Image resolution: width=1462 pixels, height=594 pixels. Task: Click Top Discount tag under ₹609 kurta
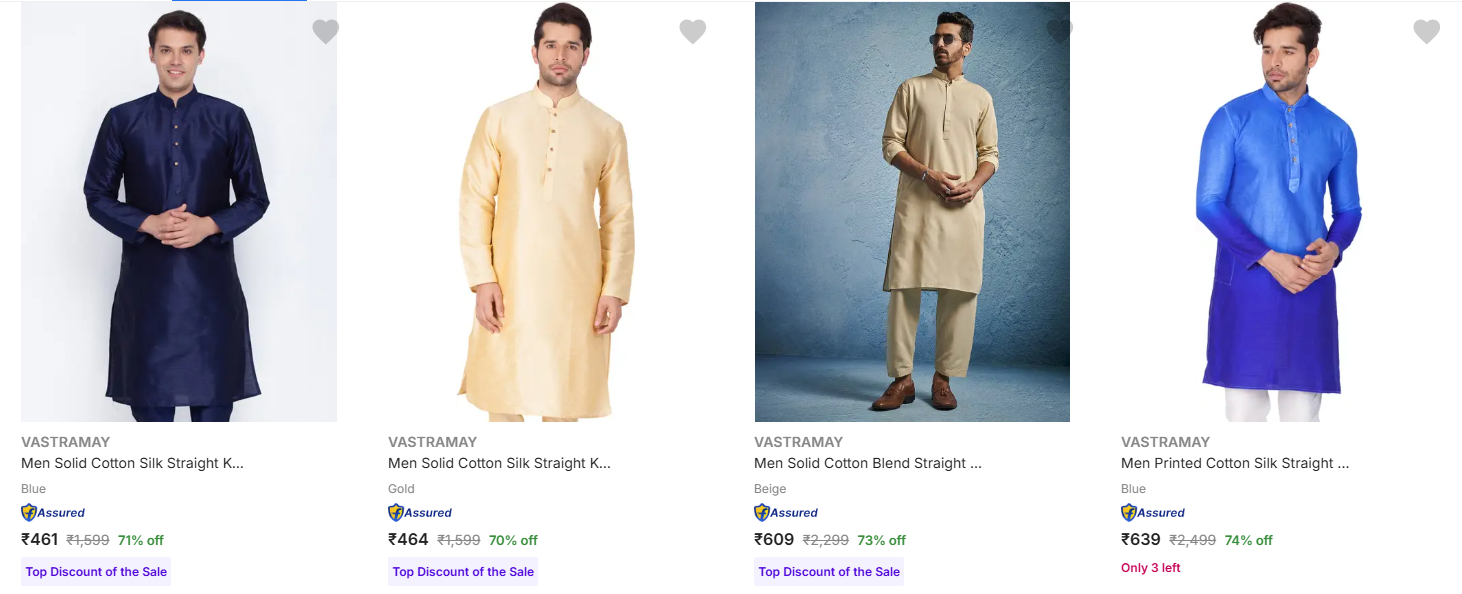(x=829, y=572)
